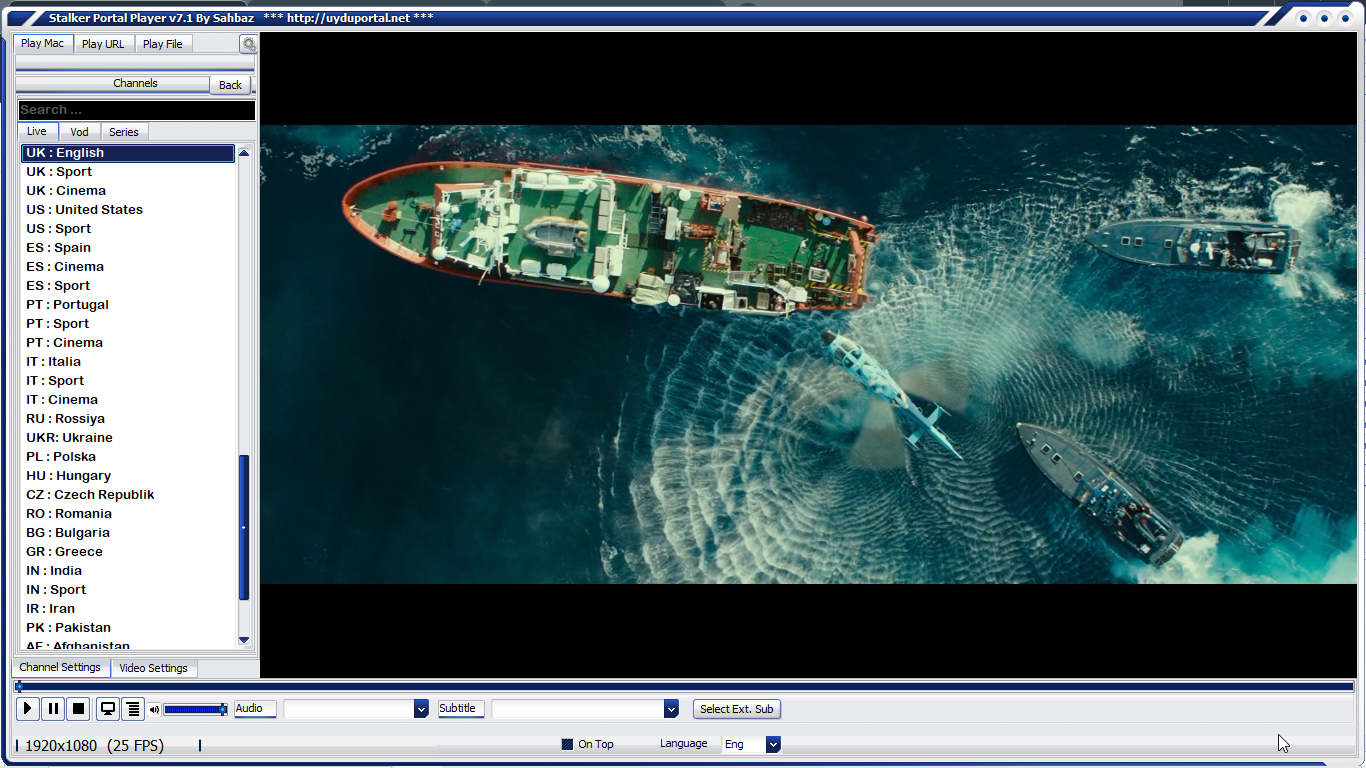Image resolution: width=1366 pixels, height=768 pixels.
Task: Adjust the volume slider
Action: point(196,709)
